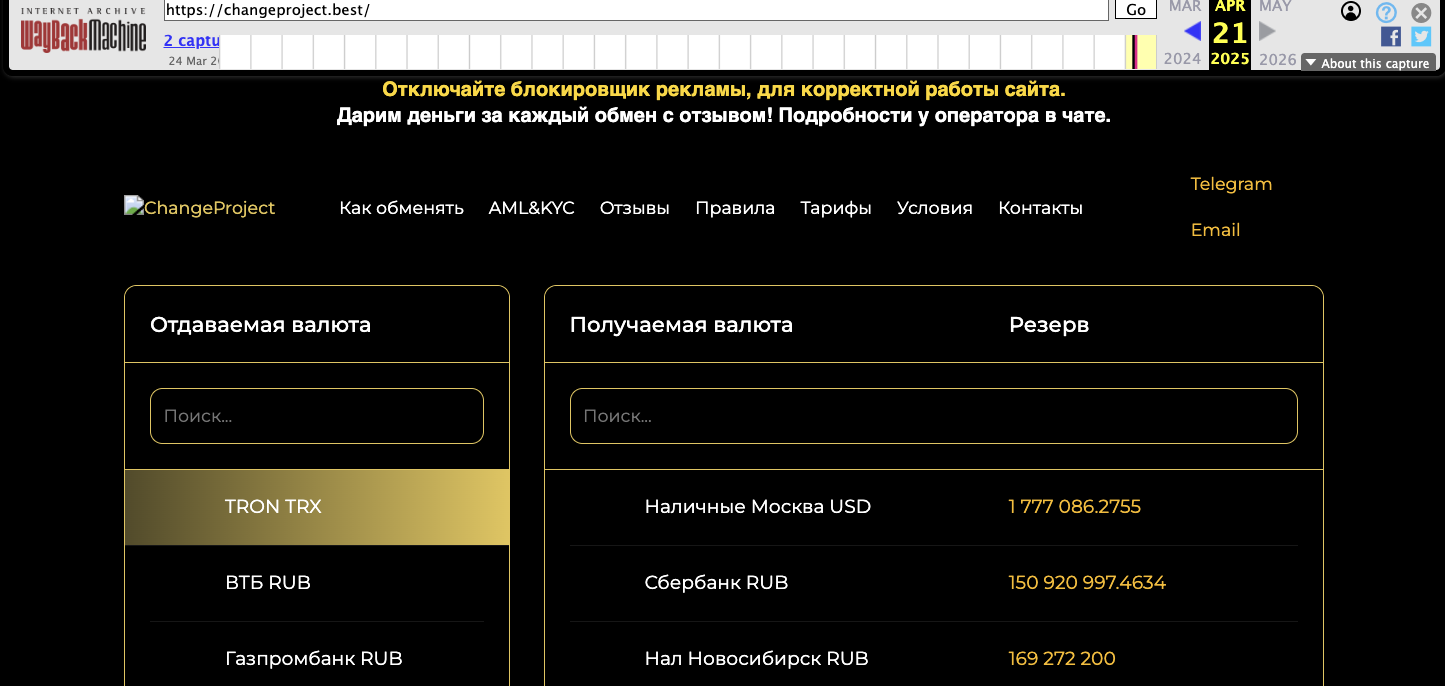Click reserve value 150 920 997.4634
This screenshot has width=1445, height=686.
point(1087,583)
